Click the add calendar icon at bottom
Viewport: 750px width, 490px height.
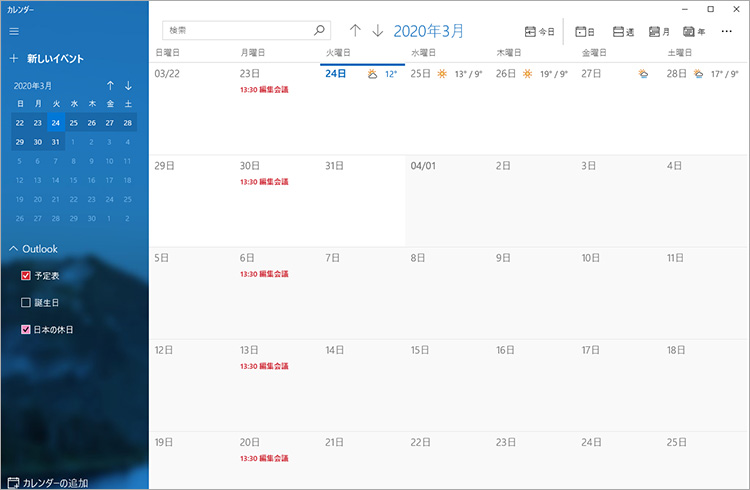click(x=13, y=482)
